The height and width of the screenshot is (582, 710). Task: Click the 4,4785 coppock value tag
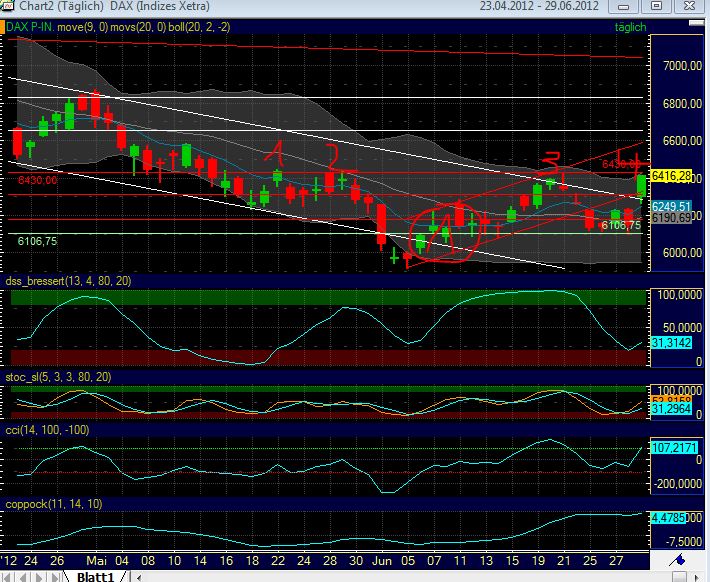point(668,518)
